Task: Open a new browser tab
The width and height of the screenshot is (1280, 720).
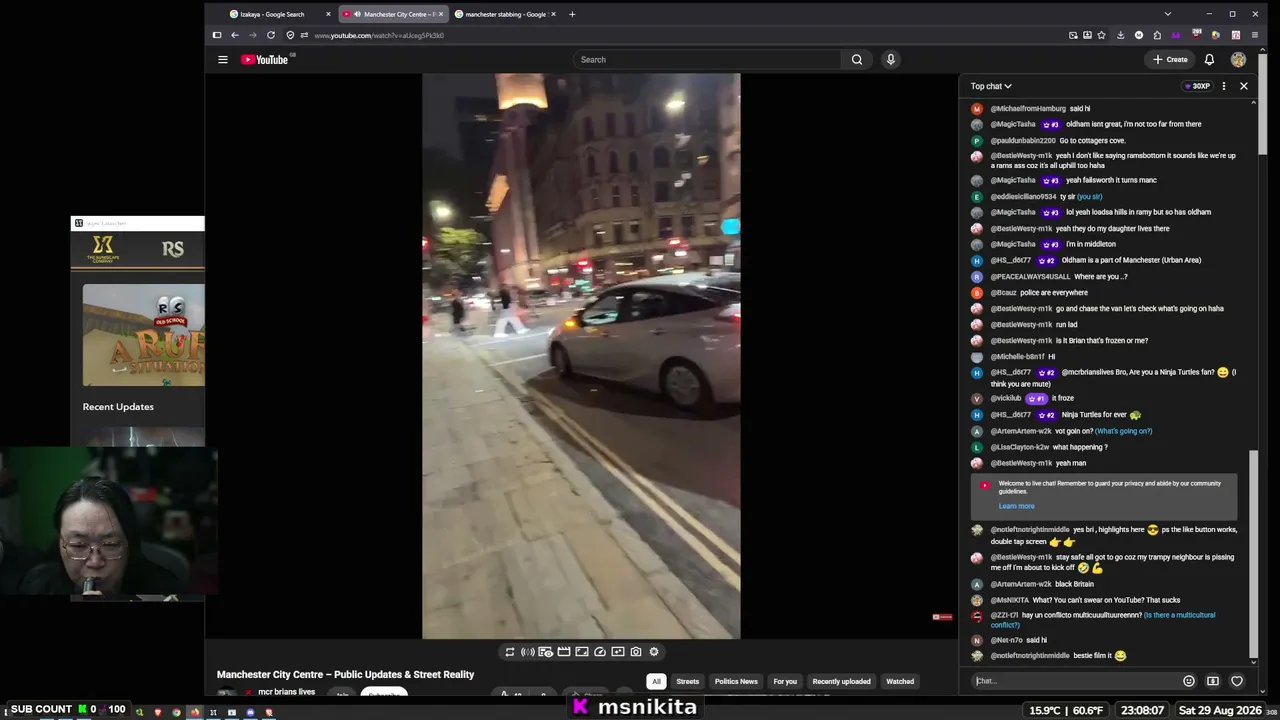Action: click(x=572, y=14)
